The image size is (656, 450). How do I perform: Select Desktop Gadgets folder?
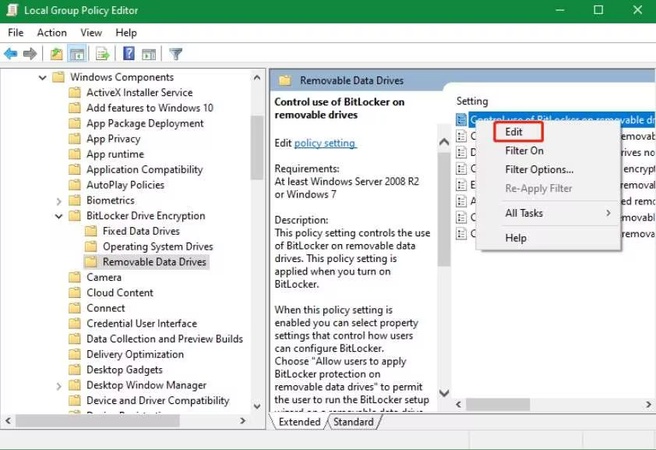pos(124,370)
